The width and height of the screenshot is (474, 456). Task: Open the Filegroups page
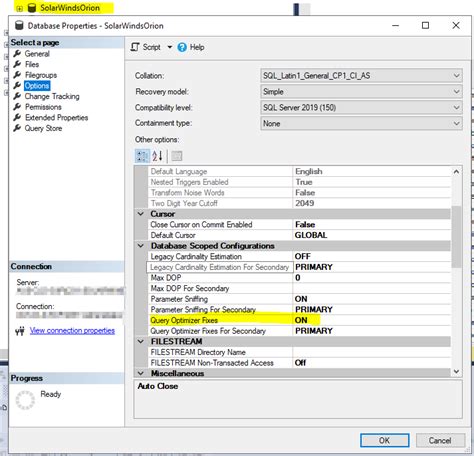click(x=41, y=75)
